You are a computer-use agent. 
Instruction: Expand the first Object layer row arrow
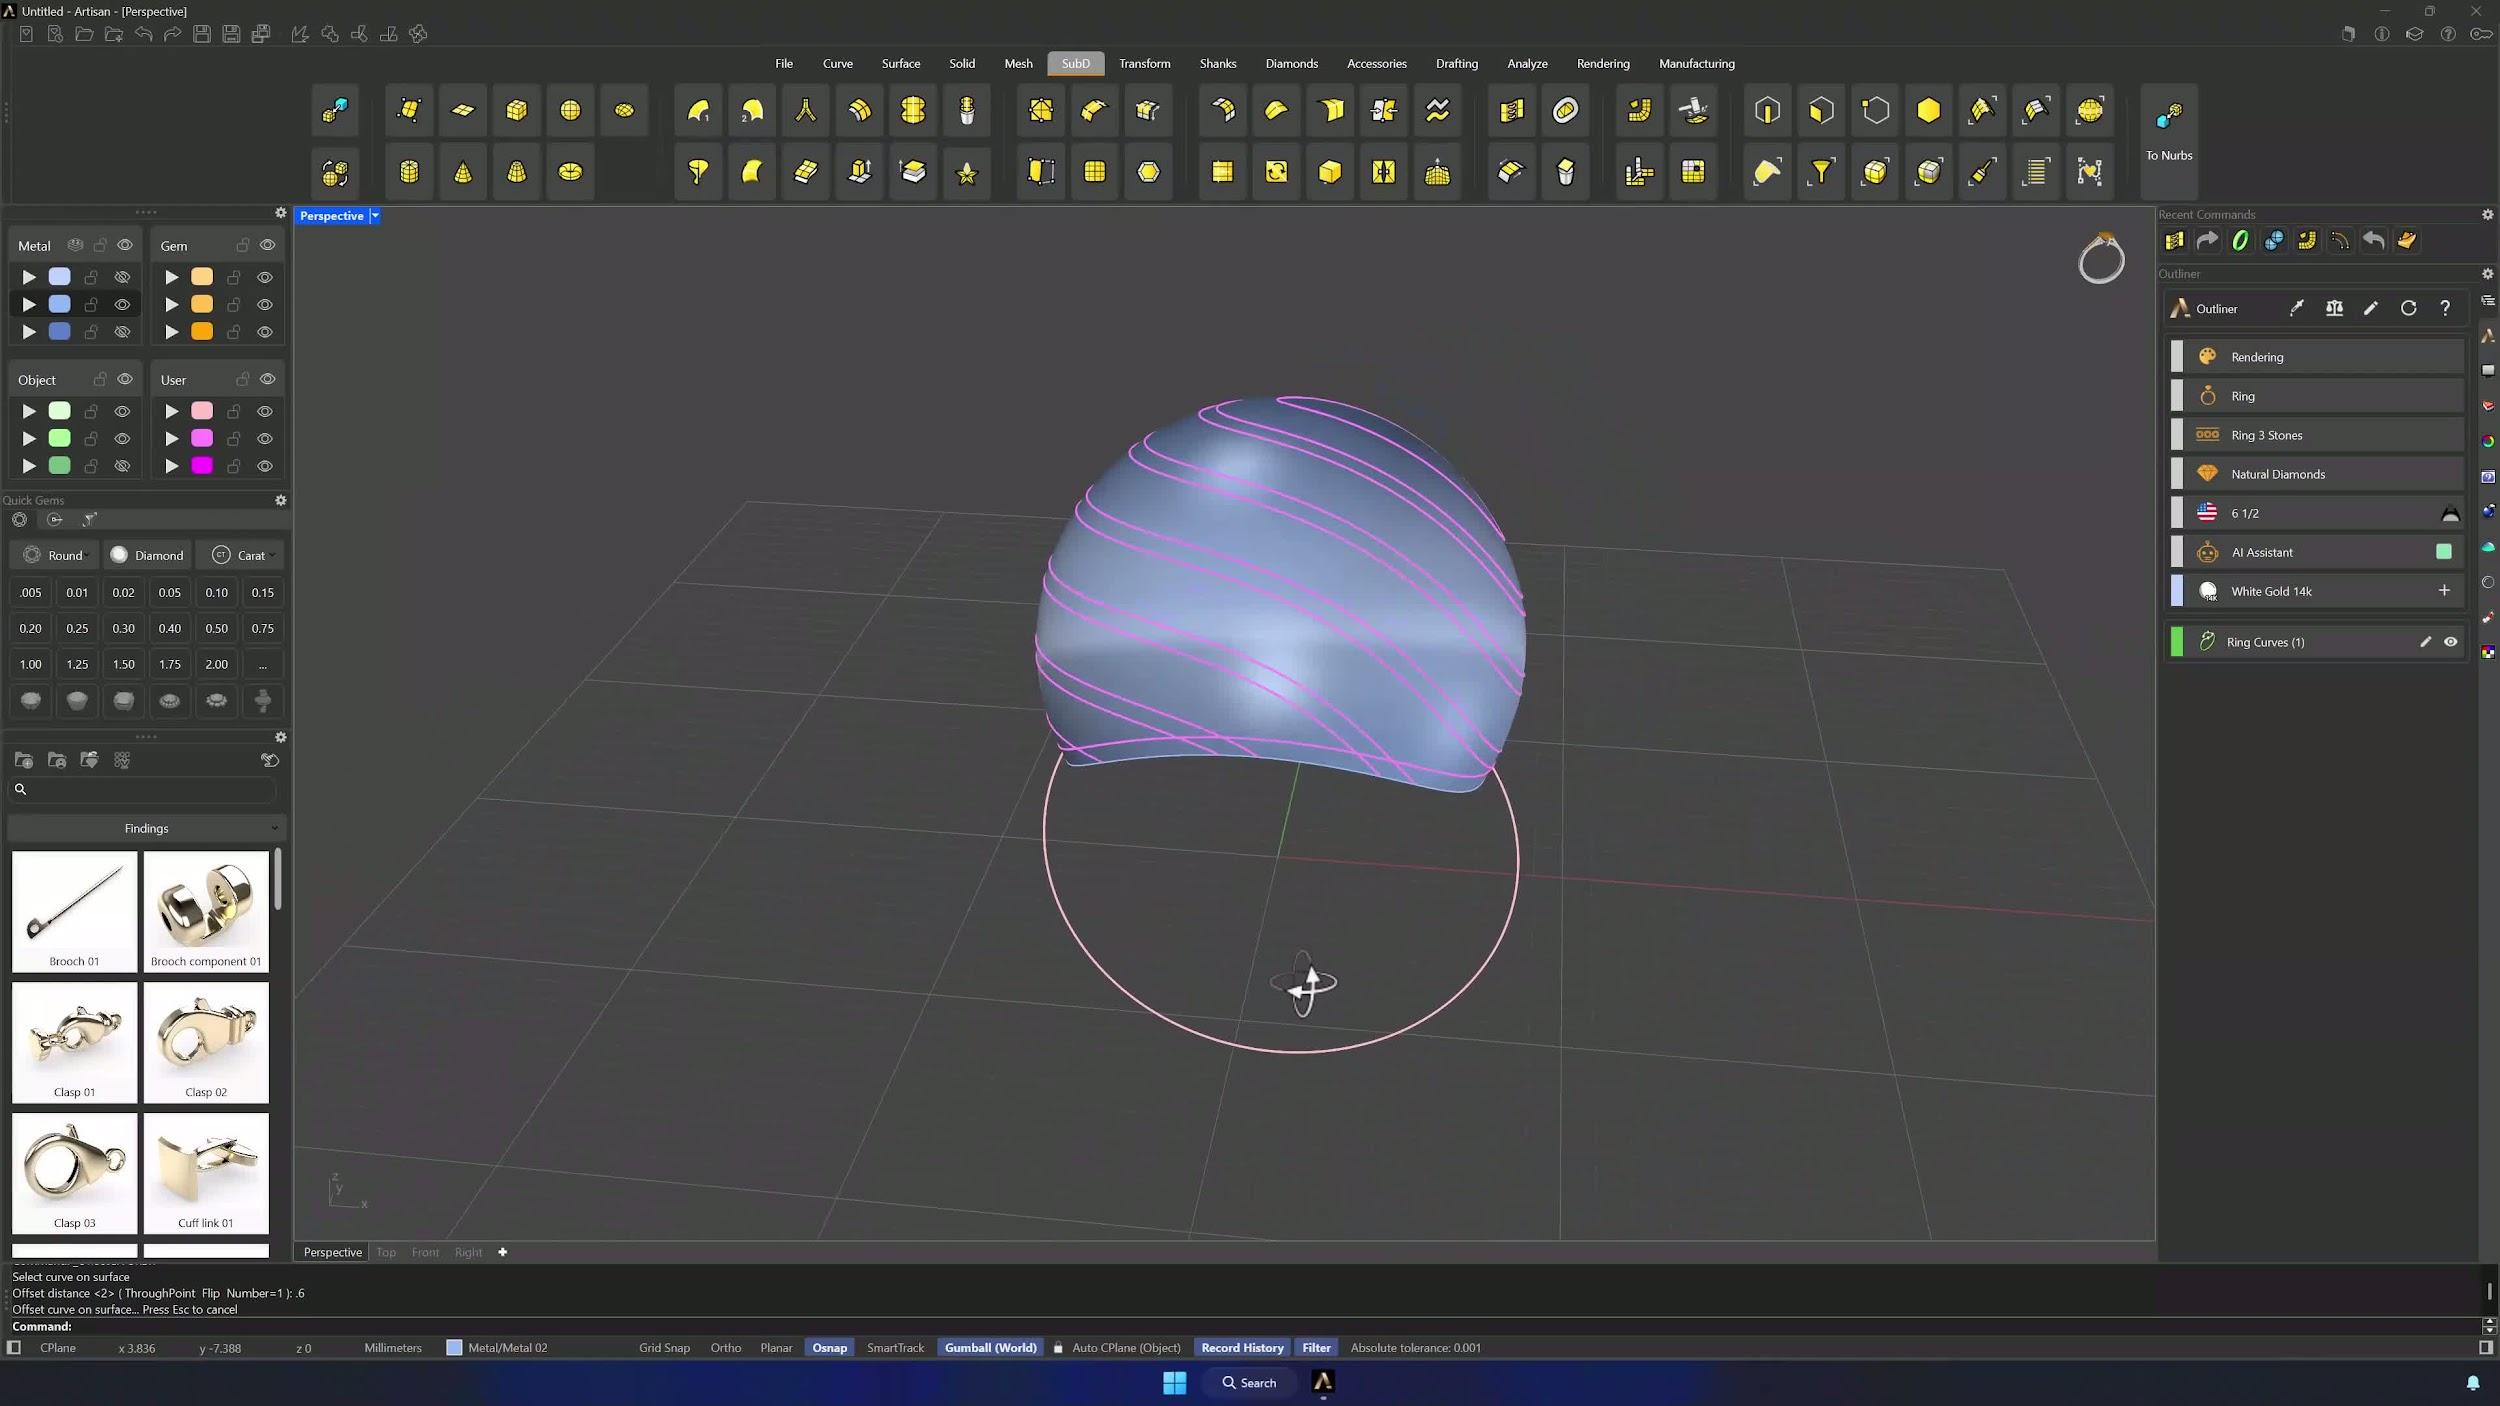[29, 411]
